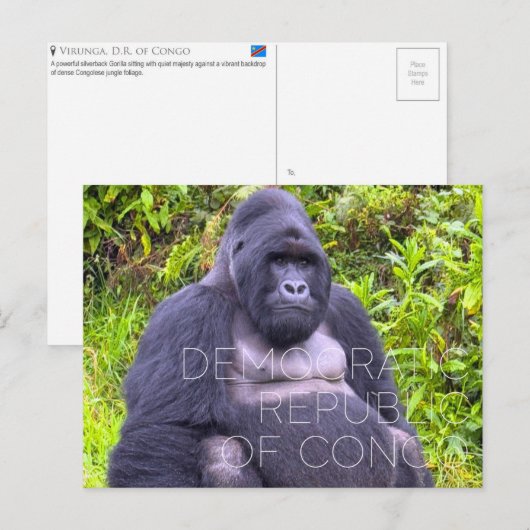The width and height of the screenshot is (530, 530).
Task: Click the DR Congo flag icon
Action: [x=258, y=51]
